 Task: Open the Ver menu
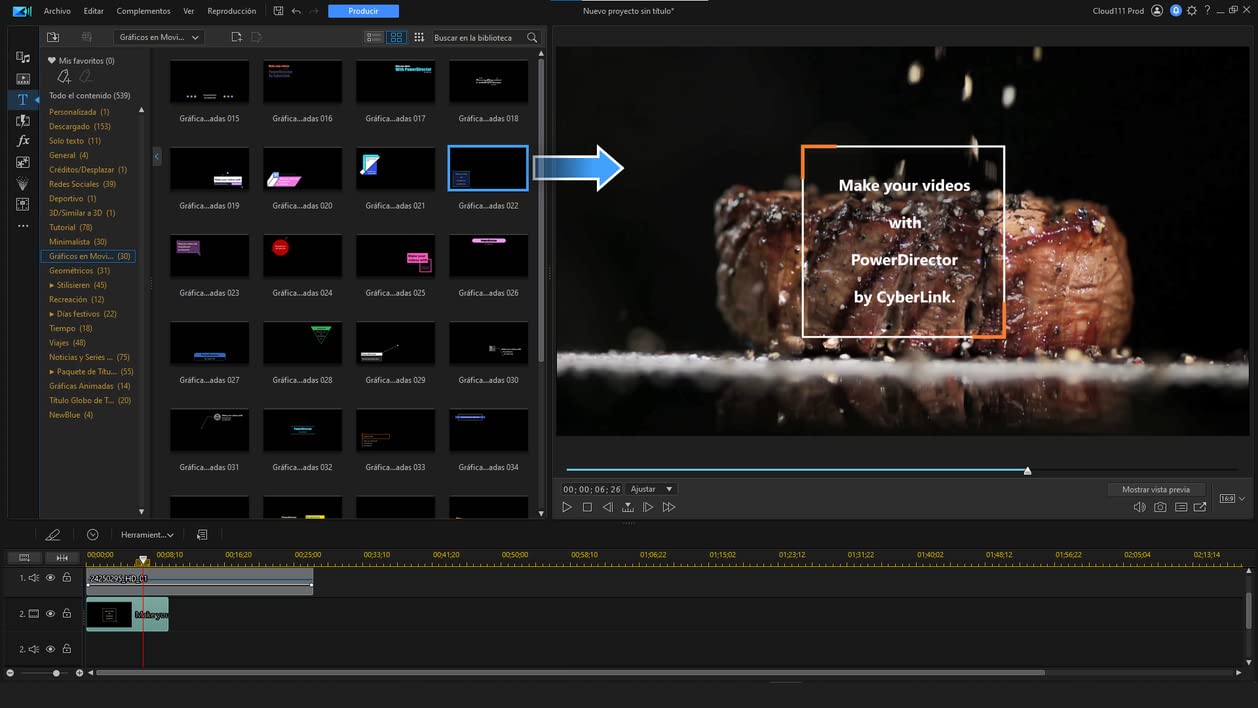(x=189, y=11)
